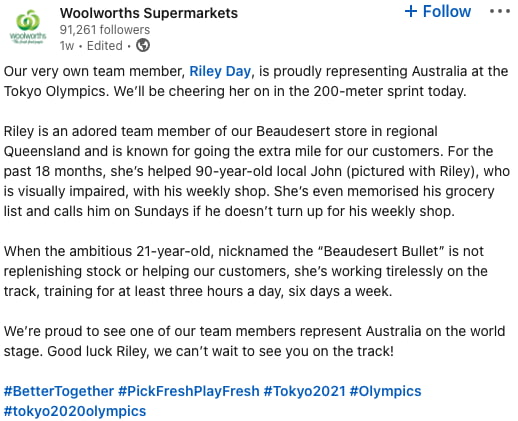The image size is (518, 421).
Task: Click the Beaudesert Bullet paragraph
Action: [246, 271]
